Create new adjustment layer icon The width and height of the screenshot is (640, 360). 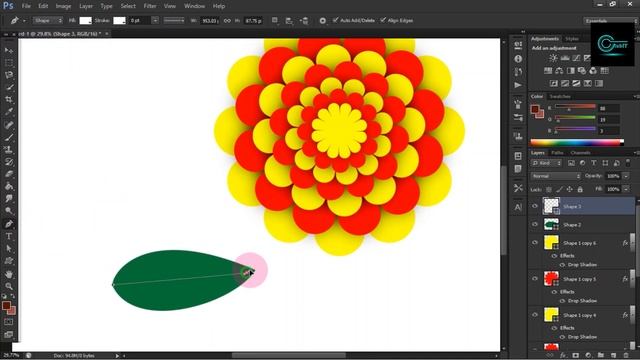coord(588,356)
